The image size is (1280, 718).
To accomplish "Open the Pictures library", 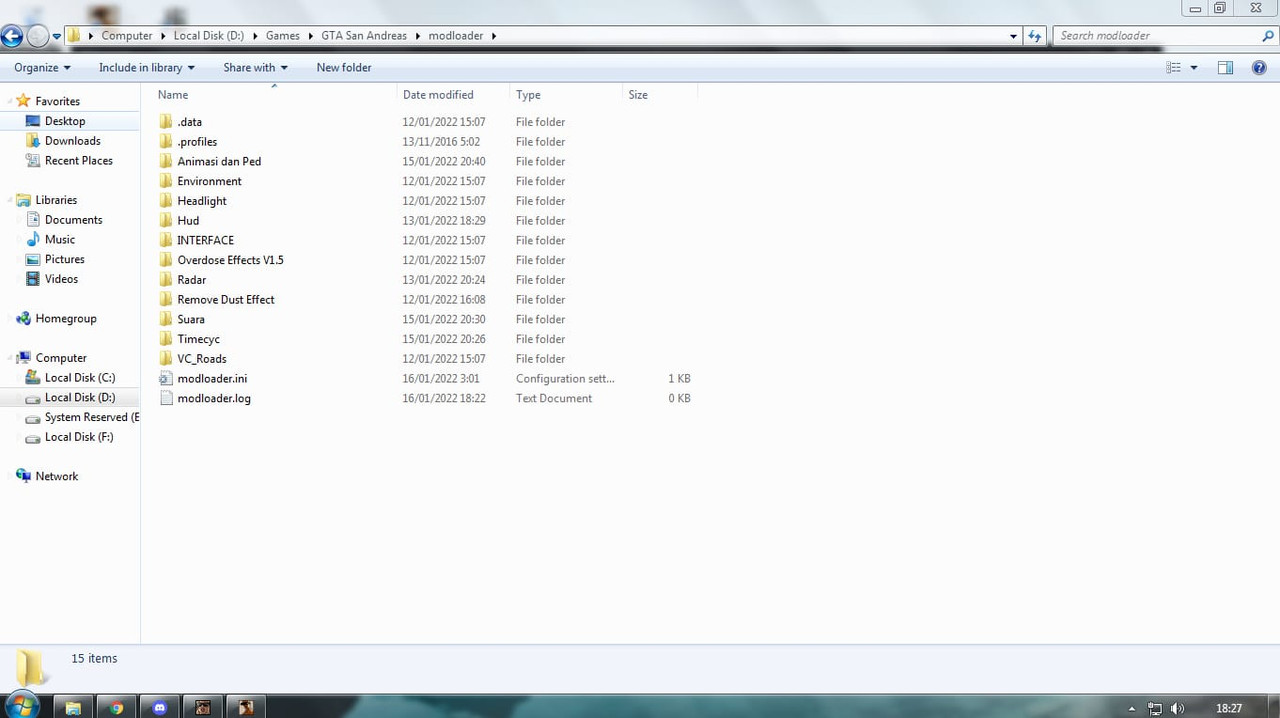I will pos(64,260).
